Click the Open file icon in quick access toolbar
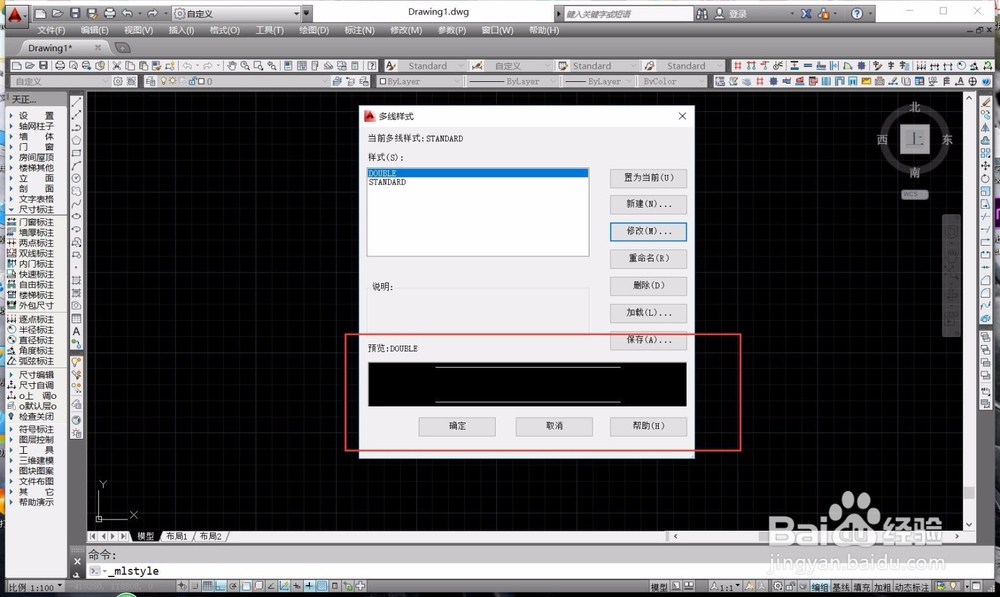The image size is (1000, 597). [x=57, y=13]
